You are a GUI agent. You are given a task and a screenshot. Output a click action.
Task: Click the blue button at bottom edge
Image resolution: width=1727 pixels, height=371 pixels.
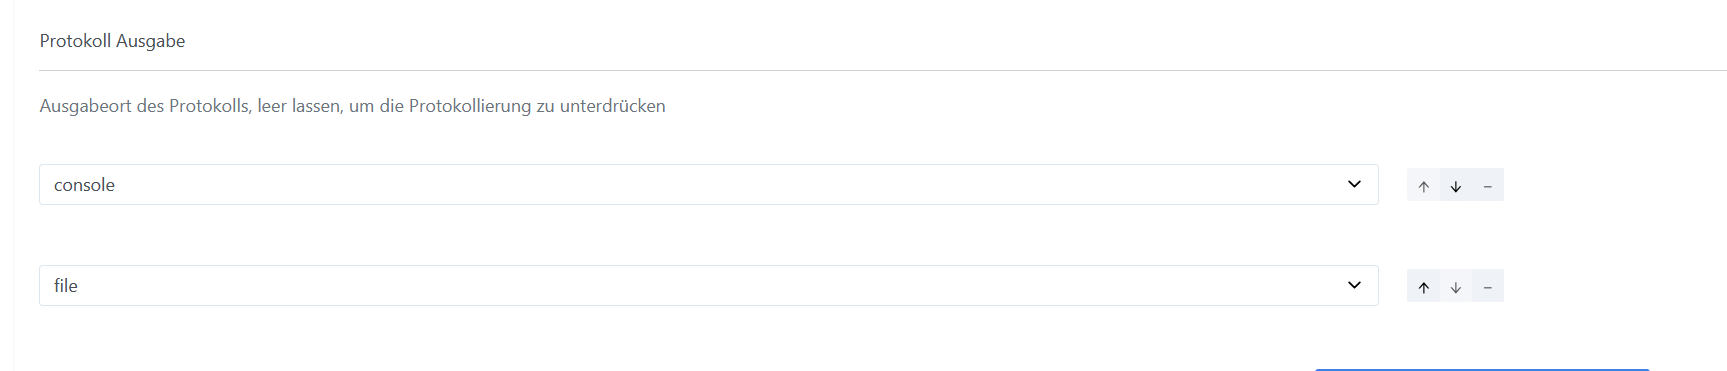coord(1482,369)
